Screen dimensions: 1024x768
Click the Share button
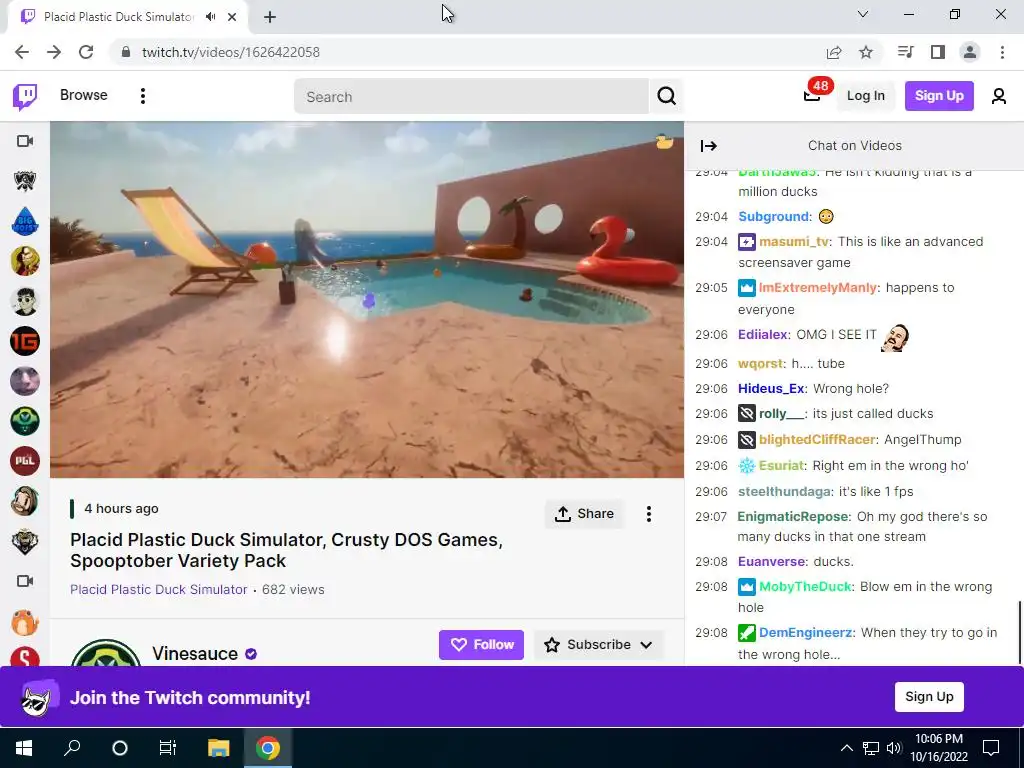click(x=584, y=514)
